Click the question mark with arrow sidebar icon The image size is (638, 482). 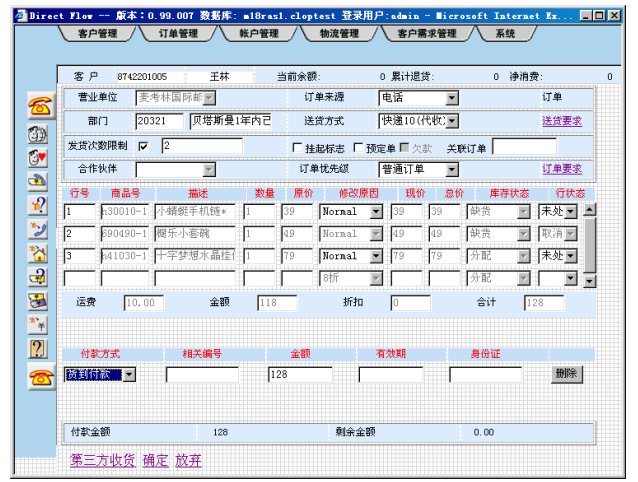point(39,204)
